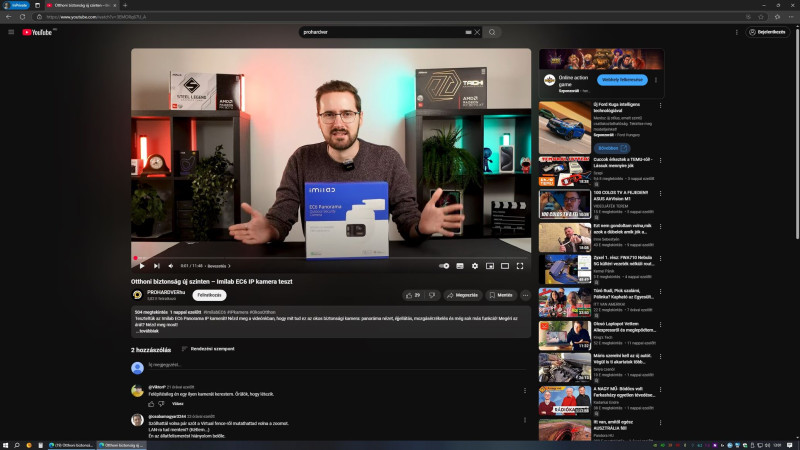Add page to favorites with star icon

(761, 17)
